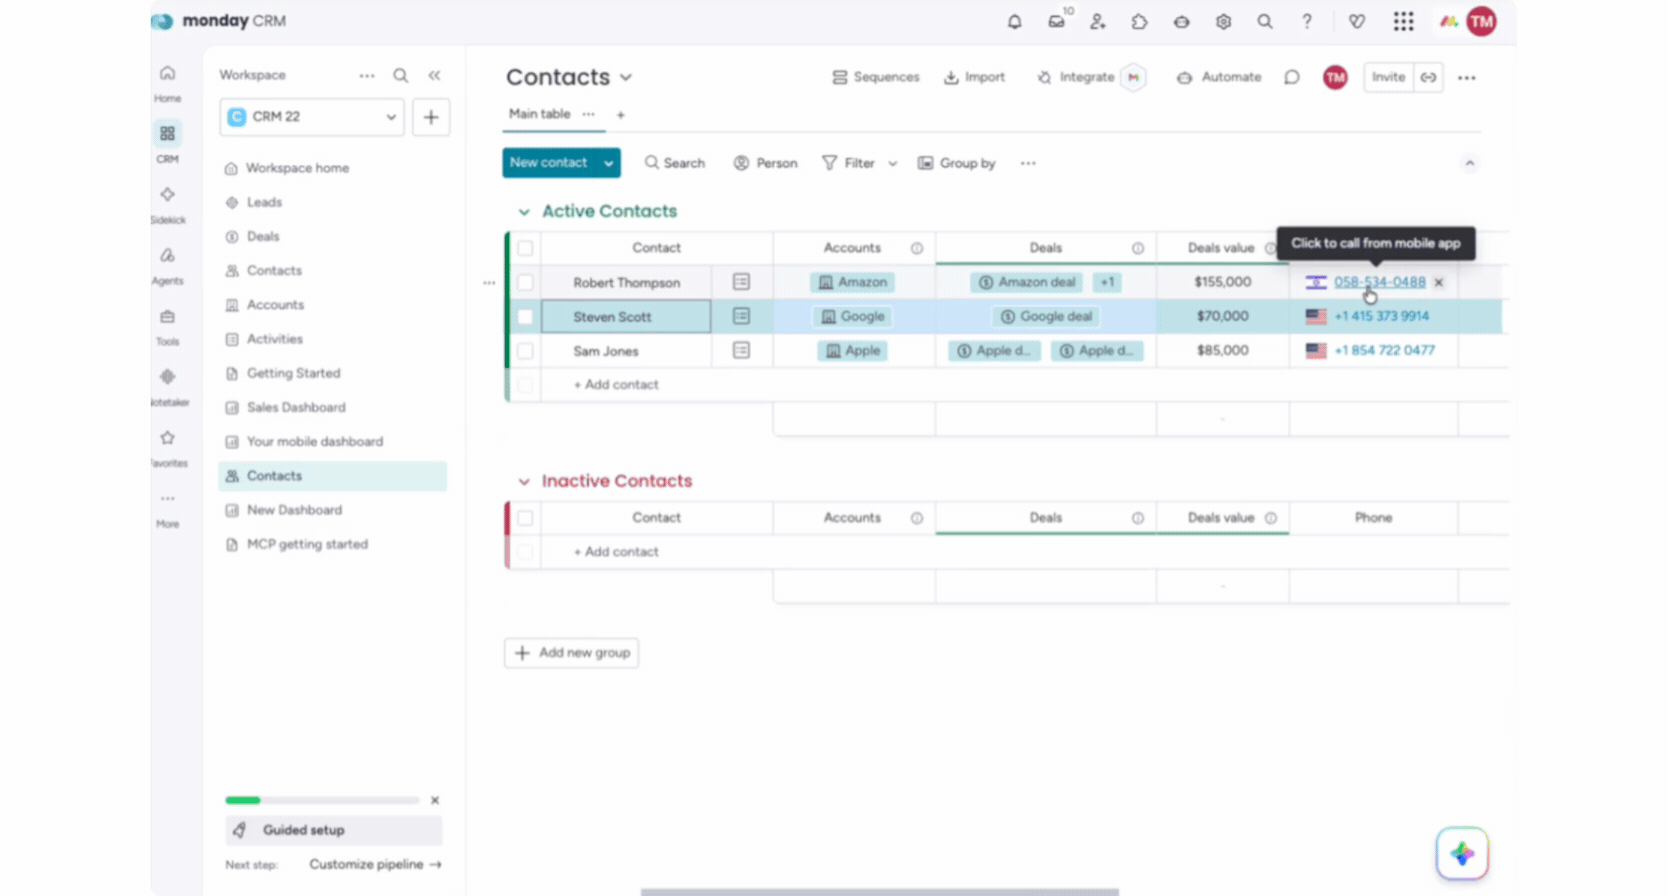Open the New contact dropdown arrow
Screen dimensions: 1668x896
point(608,163)
